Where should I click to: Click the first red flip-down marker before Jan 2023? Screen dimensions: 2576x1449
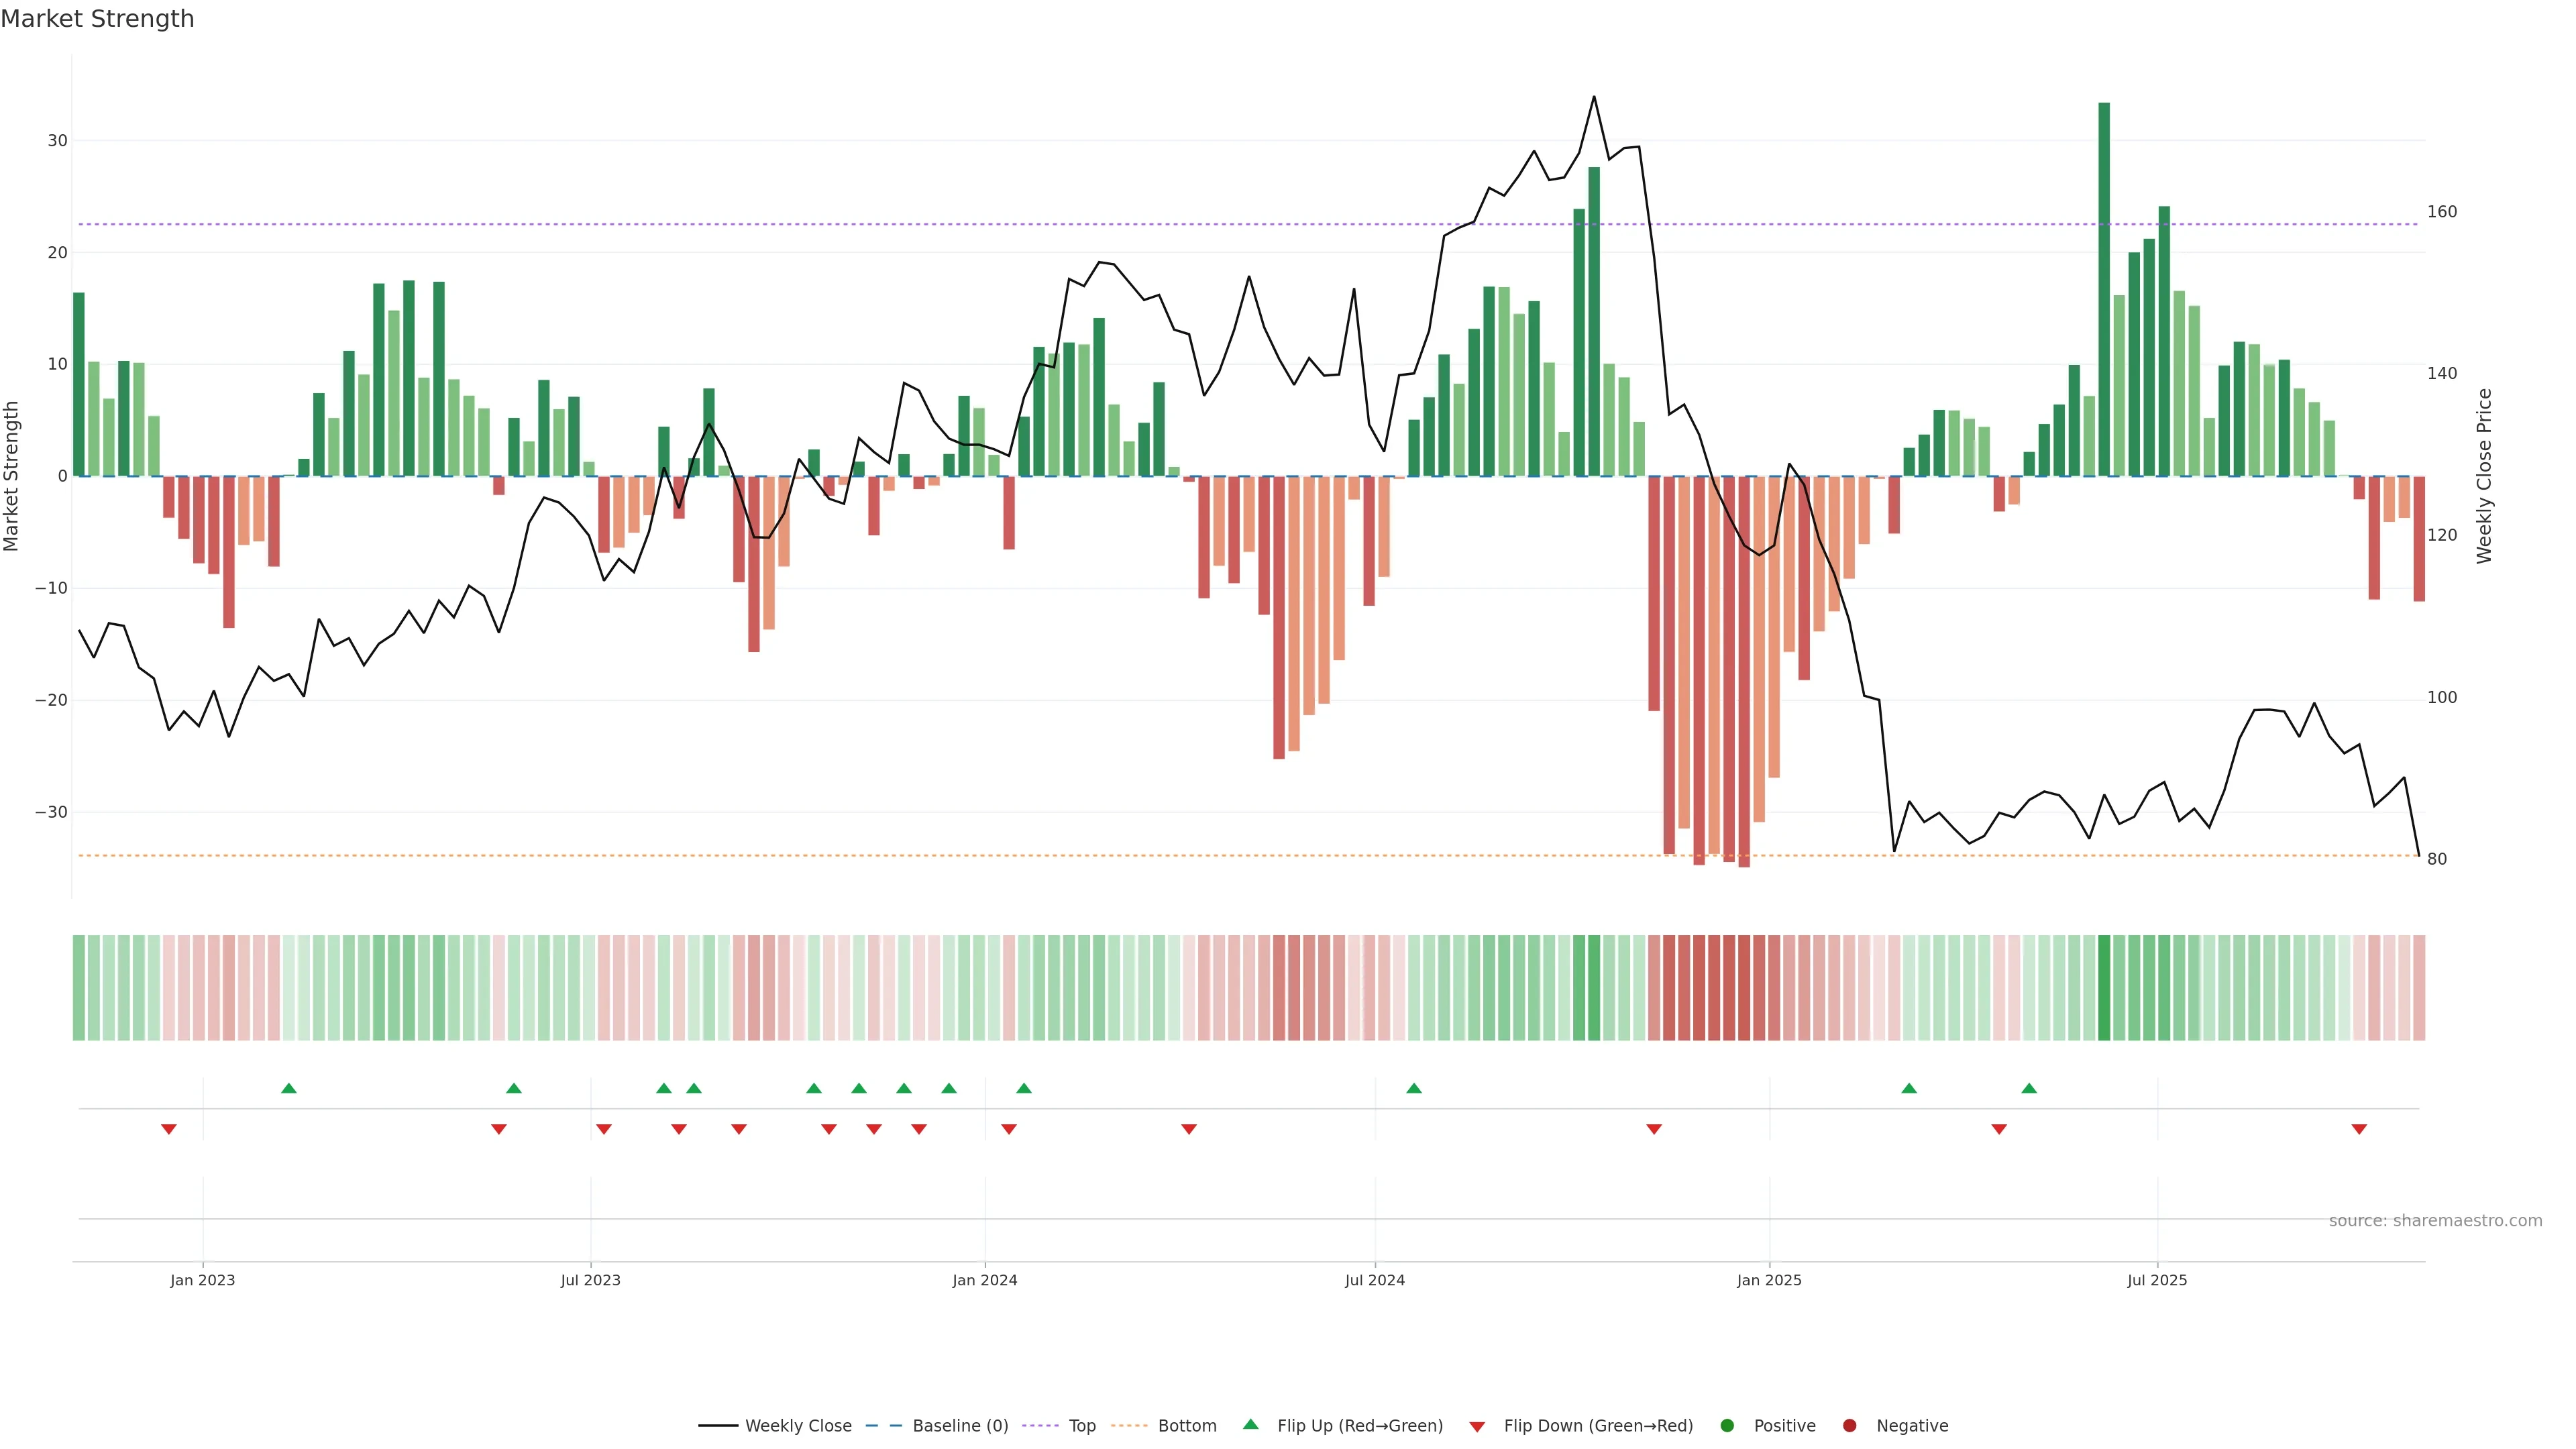coord(169,1129)
